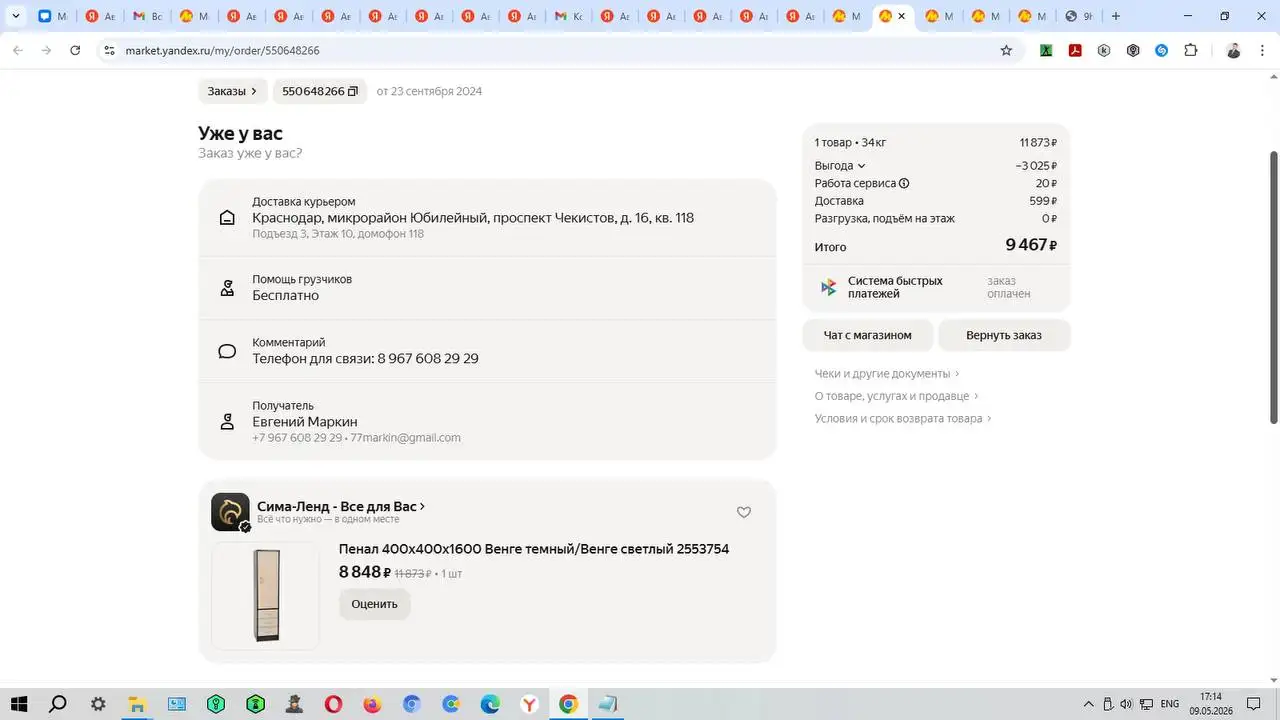Open the Extensions puzzle-piece menu
The height and width of the screenshot is (720, 1280).
click(x=1190, y=50)
